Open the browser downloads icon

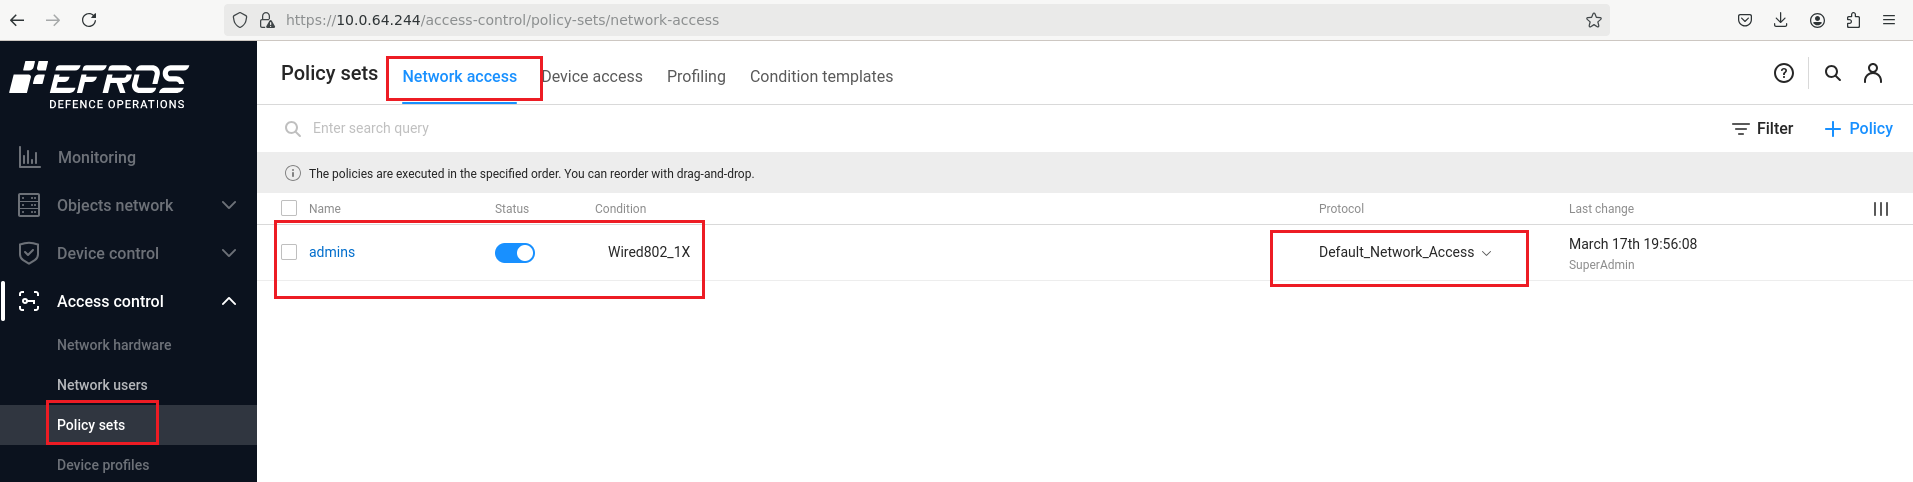[x=1780, y=20]
